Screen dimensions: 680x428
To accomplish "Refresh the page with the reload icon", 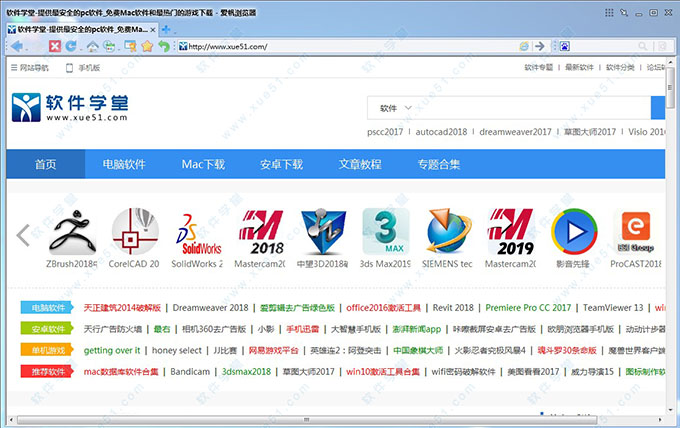I will [71, 46].
